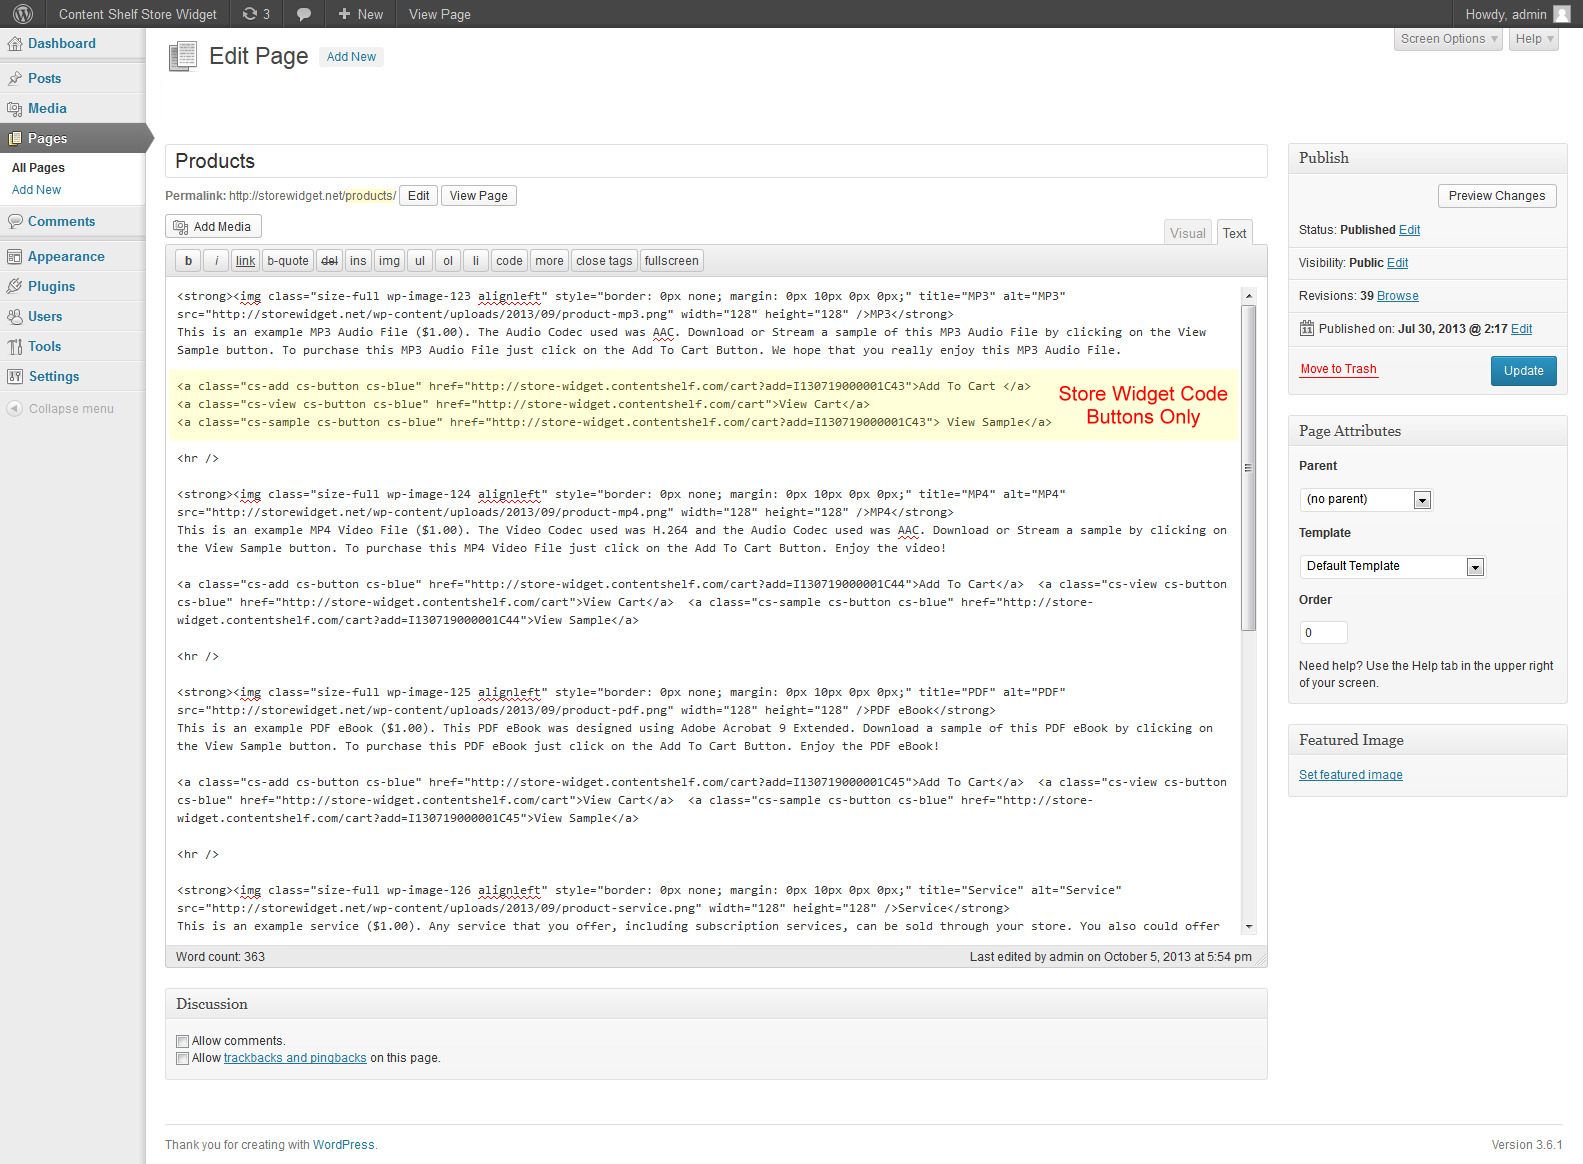The height and width of the screenshot is (1164, 1583).
Task: Click Move to Trash link
Action: [x=1338, y=369]
